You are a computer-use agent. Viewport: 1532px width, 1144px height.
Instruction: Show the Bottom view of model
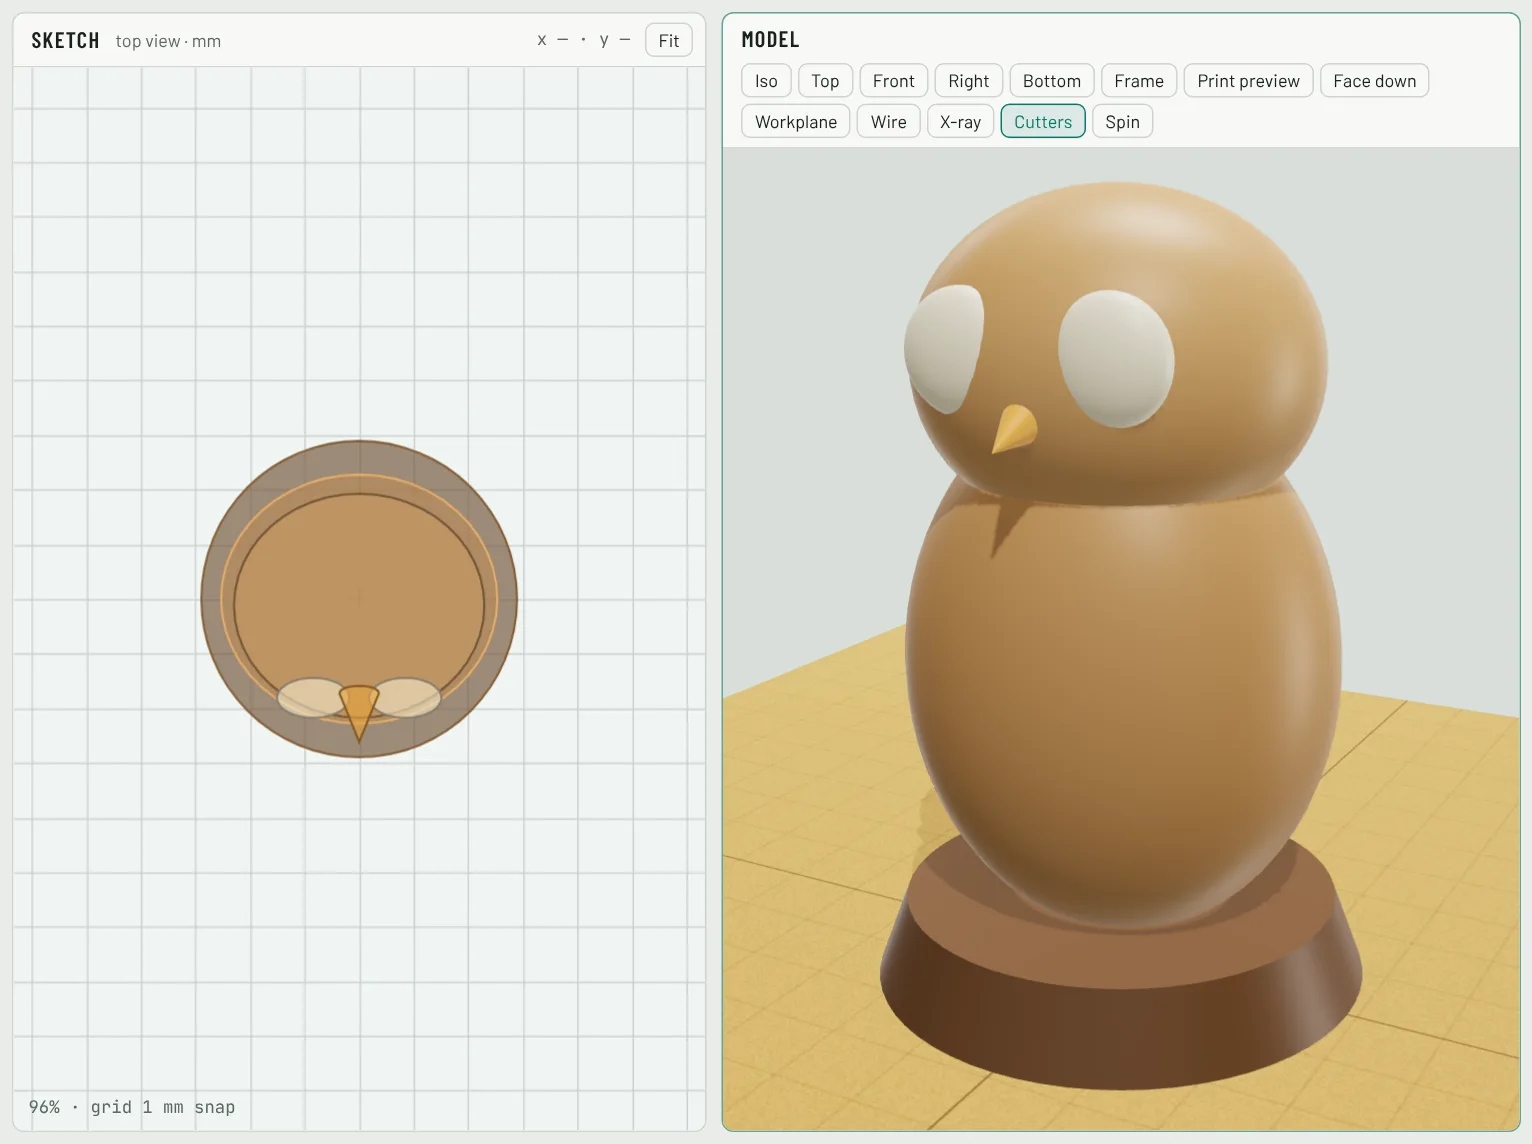(1052, 81)
